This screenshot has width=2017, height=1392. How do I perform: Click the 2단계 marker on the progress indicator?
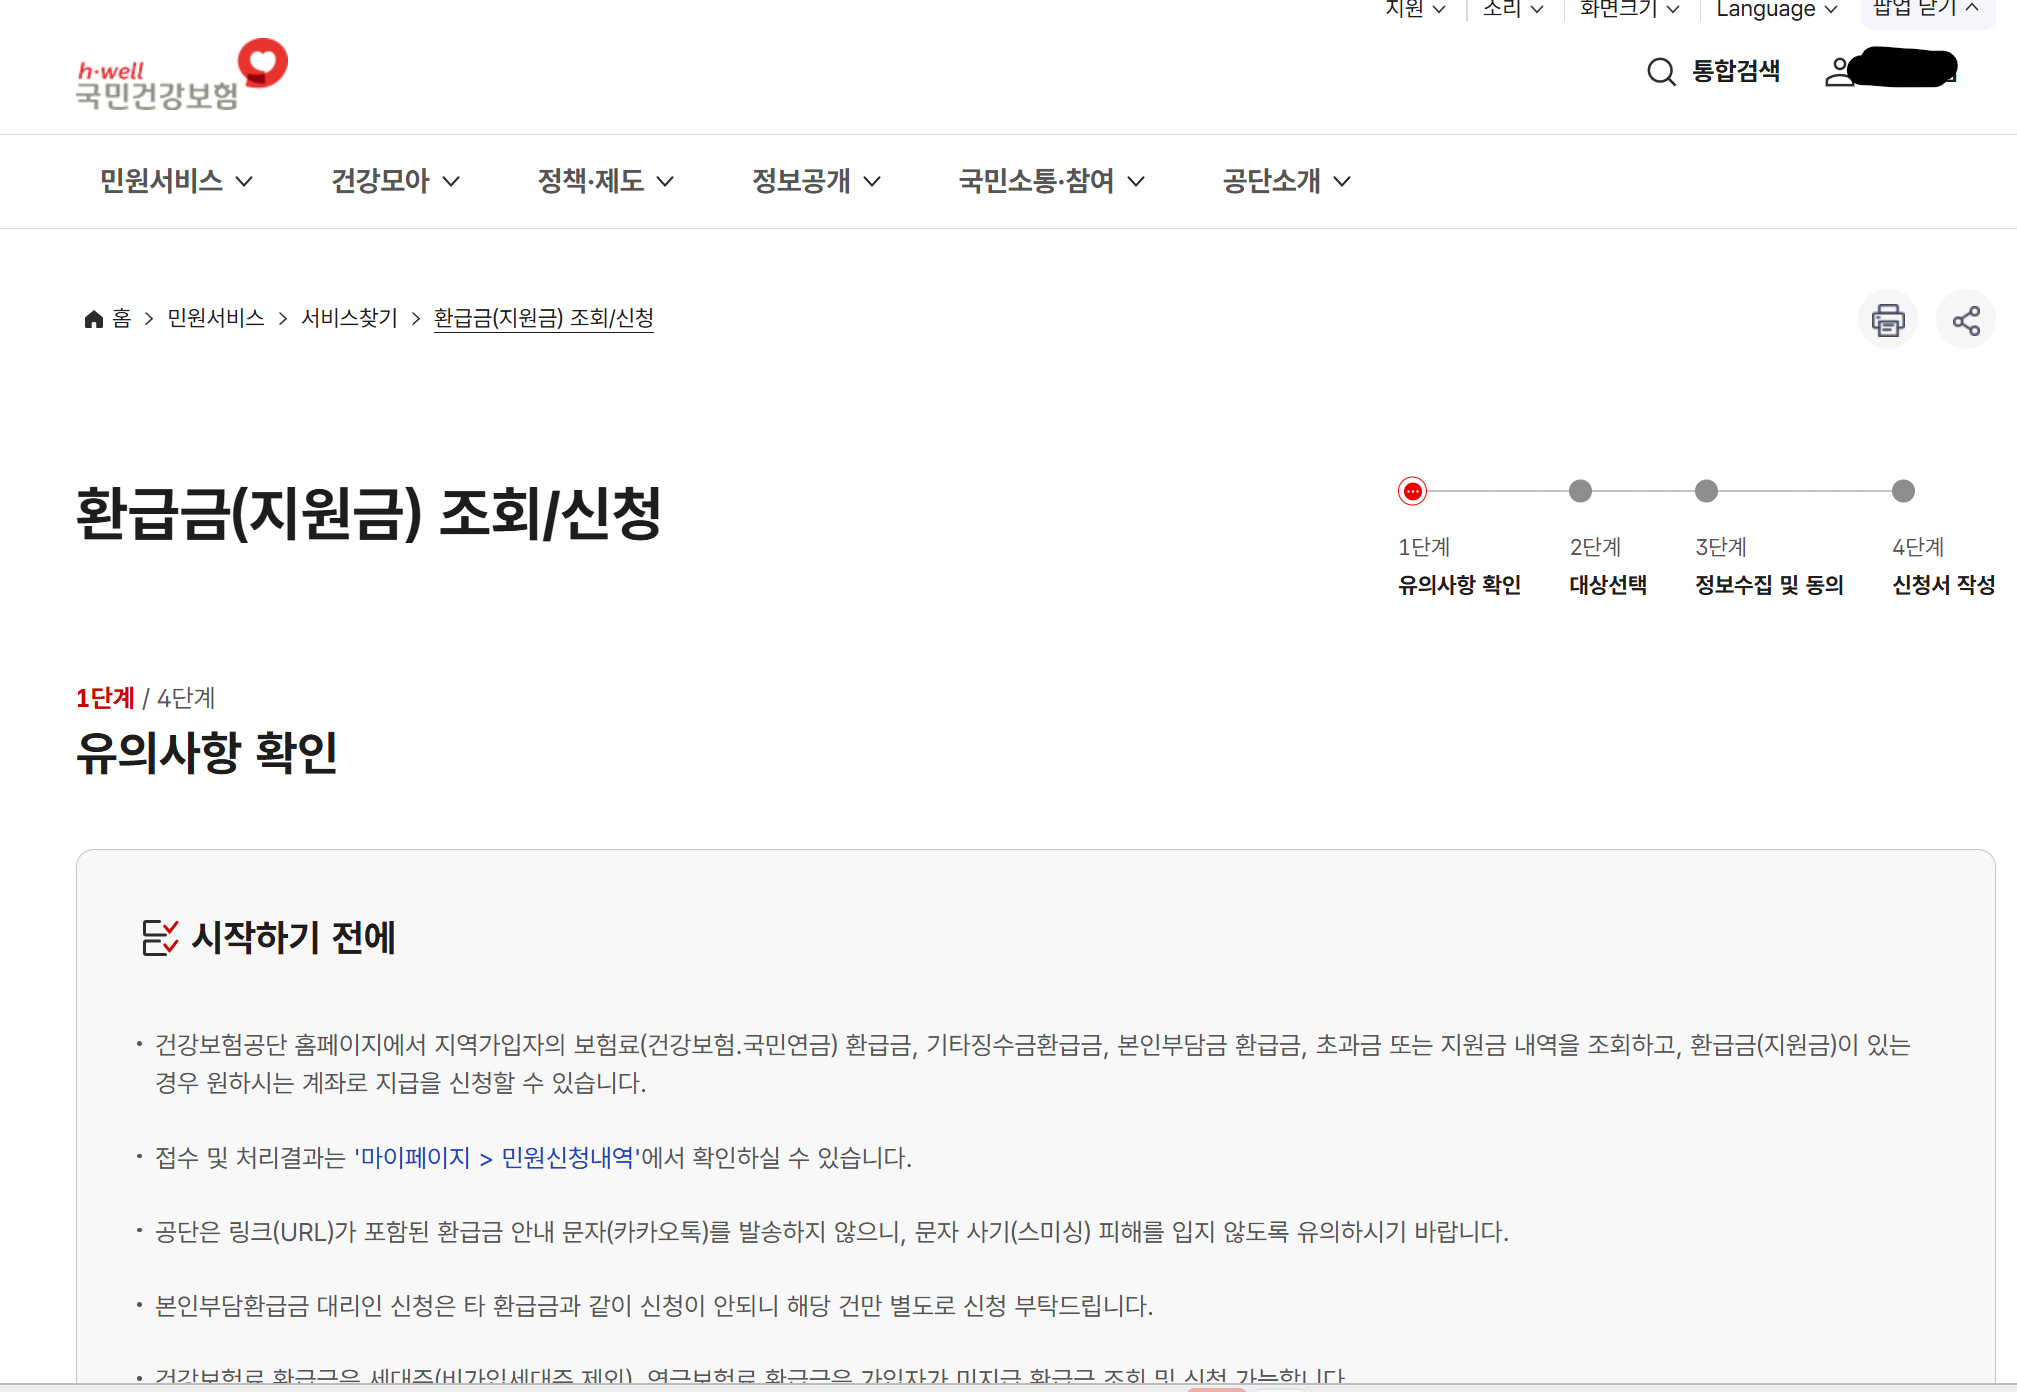1580,491
